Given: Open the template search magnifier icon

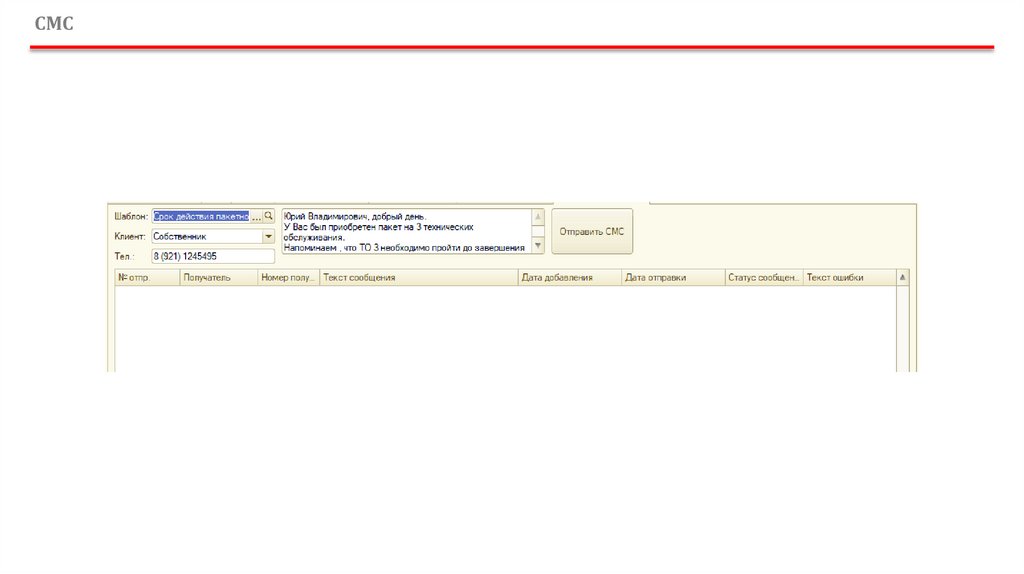Looking at the screenshot, I should pos(268,216).
